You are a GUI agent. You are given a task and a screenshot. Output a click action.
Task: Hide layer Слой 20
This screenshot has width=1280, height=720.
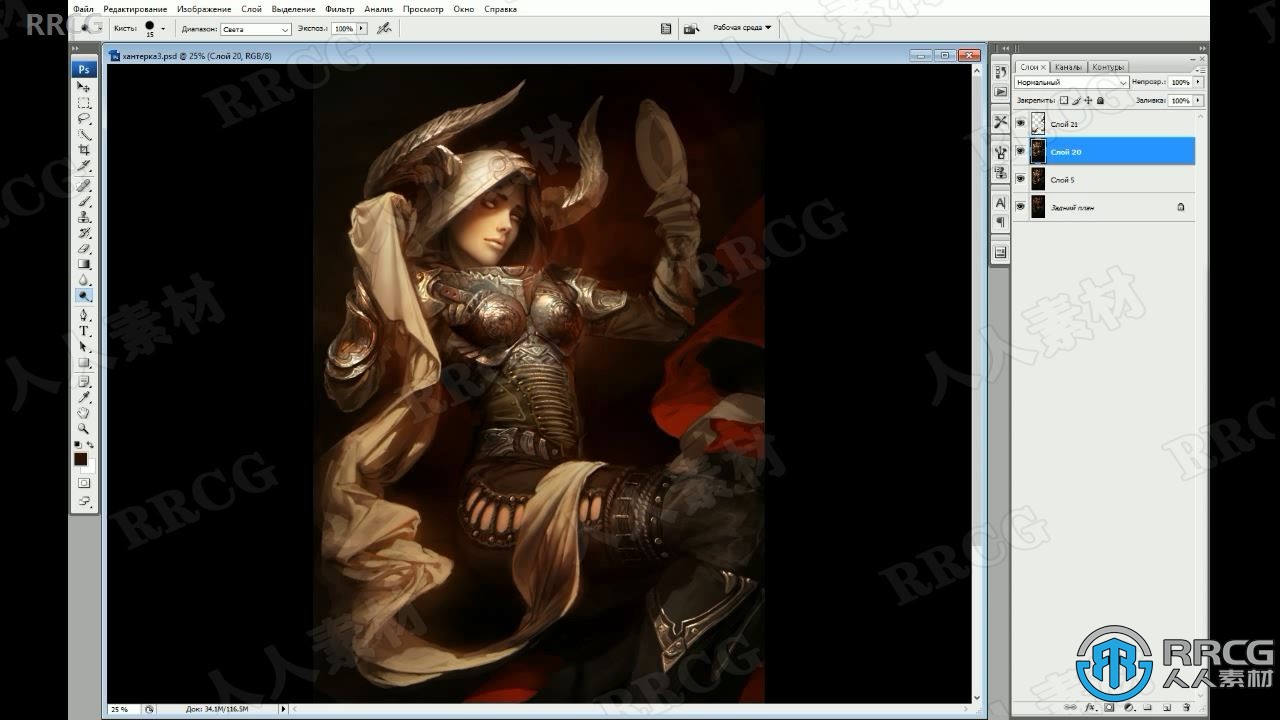(x=1020, y=152)
